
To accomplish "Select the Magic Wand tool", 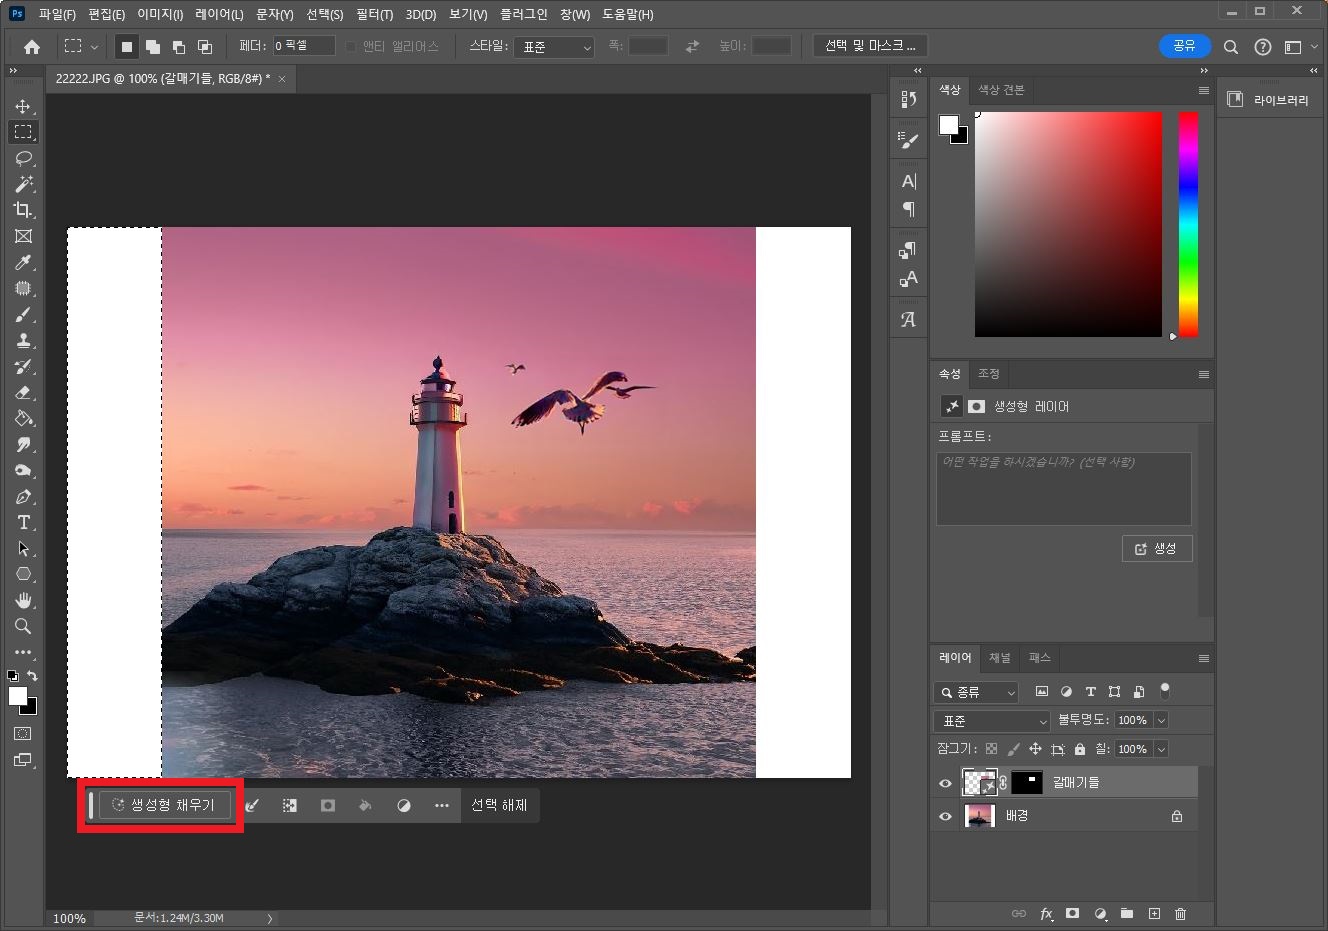I will (x=23, y=184).
